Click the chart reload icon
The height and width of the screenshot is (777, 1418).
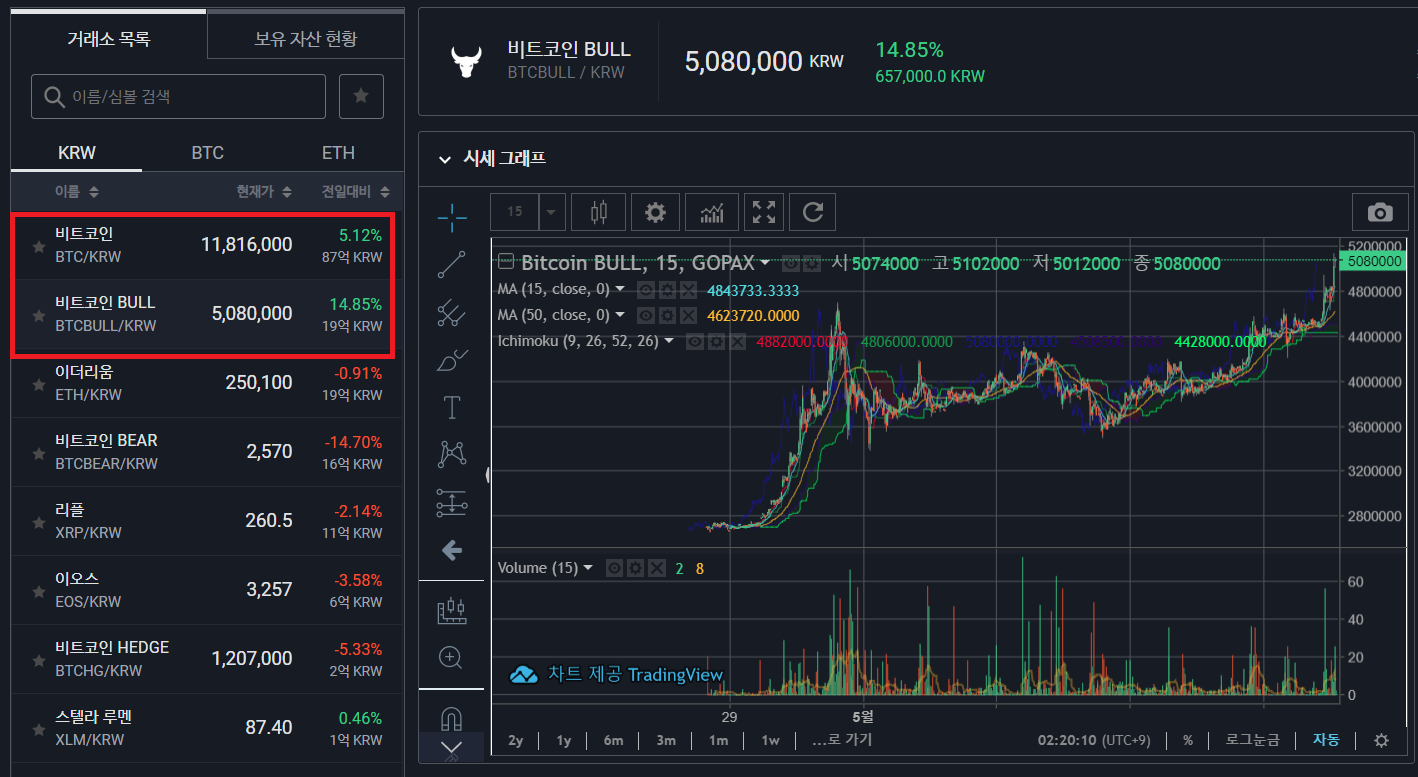pos(813,212)
